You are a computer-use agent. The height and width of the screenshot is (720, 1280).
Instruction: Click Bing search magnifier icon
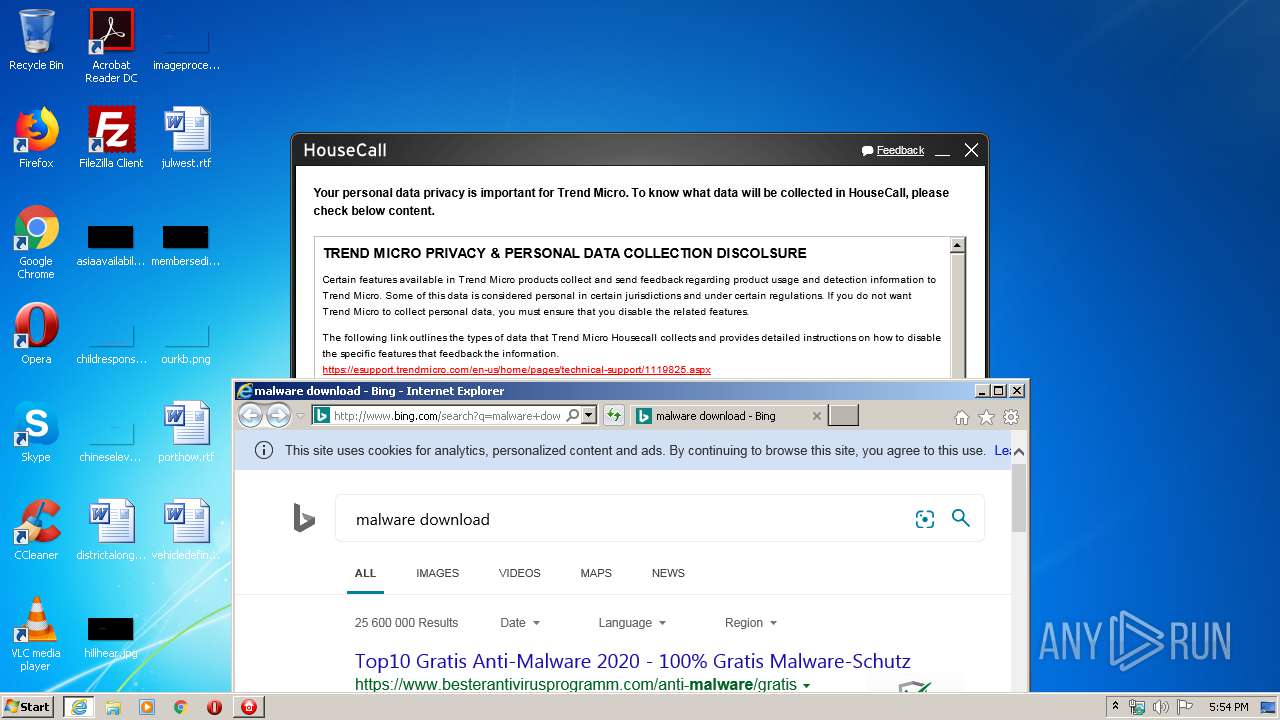pyautogui.click(x=961, y=518)
